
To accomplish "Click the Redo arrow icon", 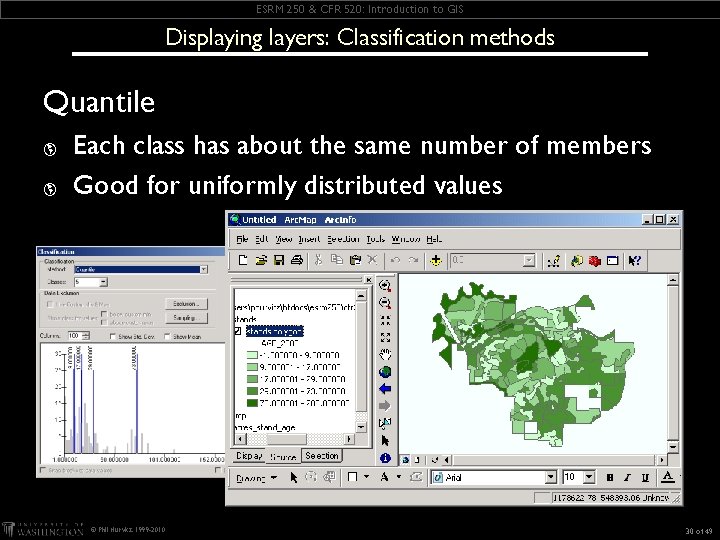I will [x=413, y=260].
